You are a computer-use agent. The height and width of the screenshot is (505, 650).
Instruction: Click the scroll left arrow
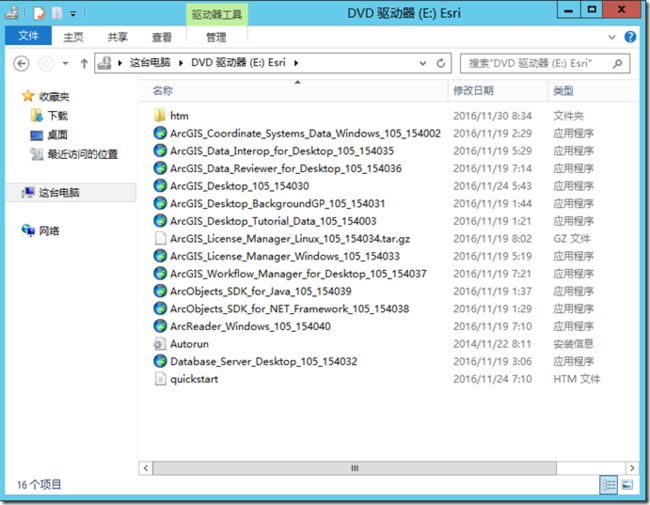[x=146, y=468]
